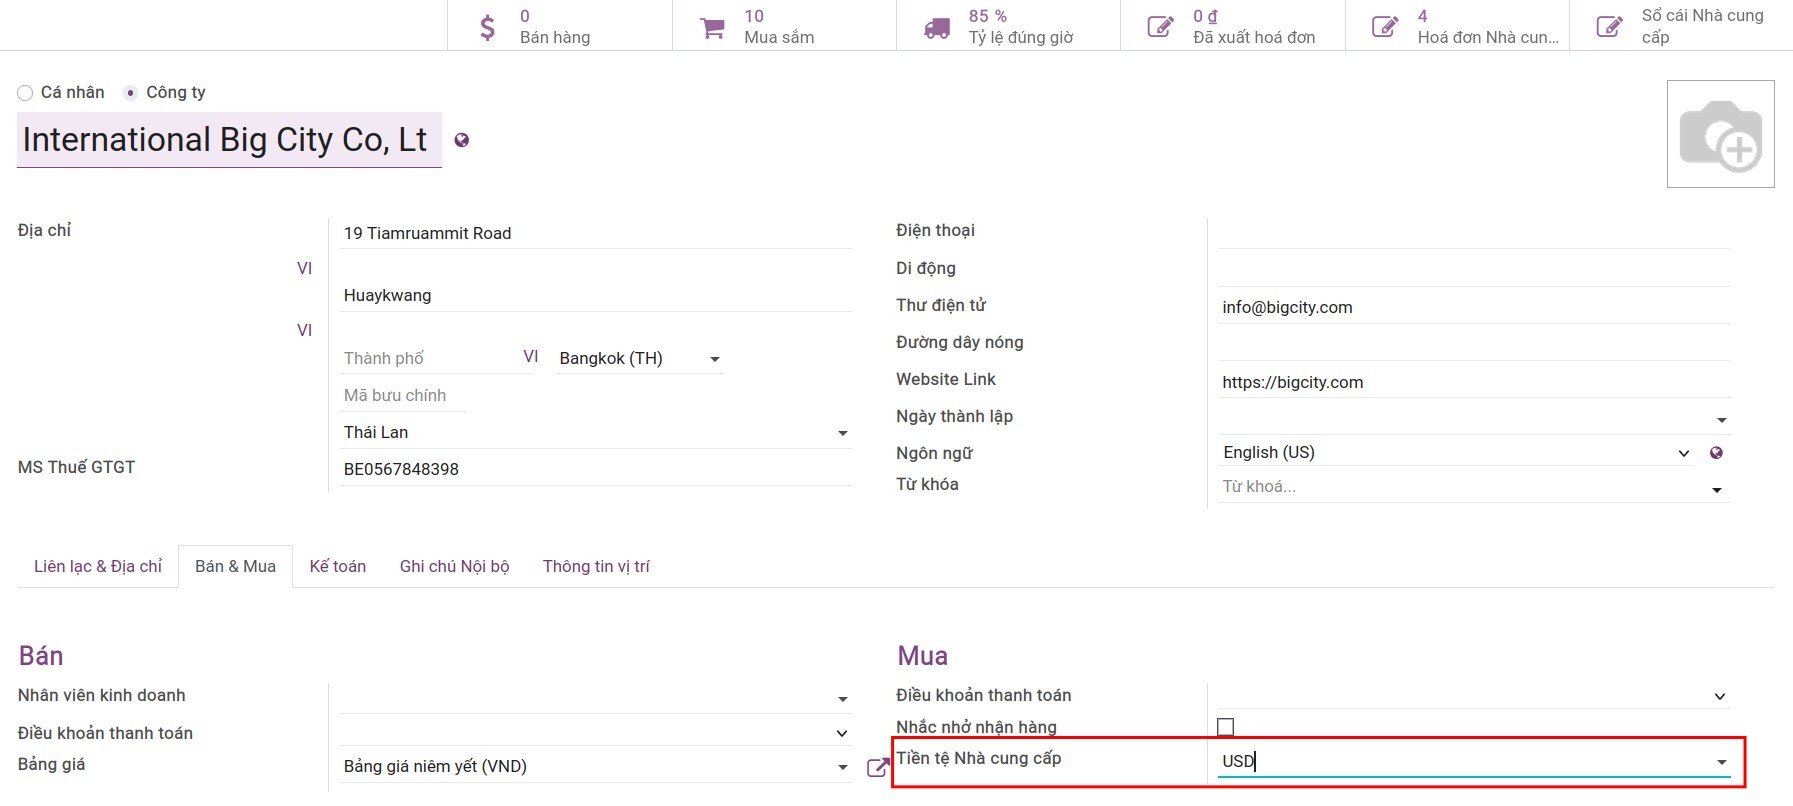The height and width of the screenshot is (806, 1793).
Task: Open the Liên lạc & Địa chỉ tab
Action: click(98, 566)
